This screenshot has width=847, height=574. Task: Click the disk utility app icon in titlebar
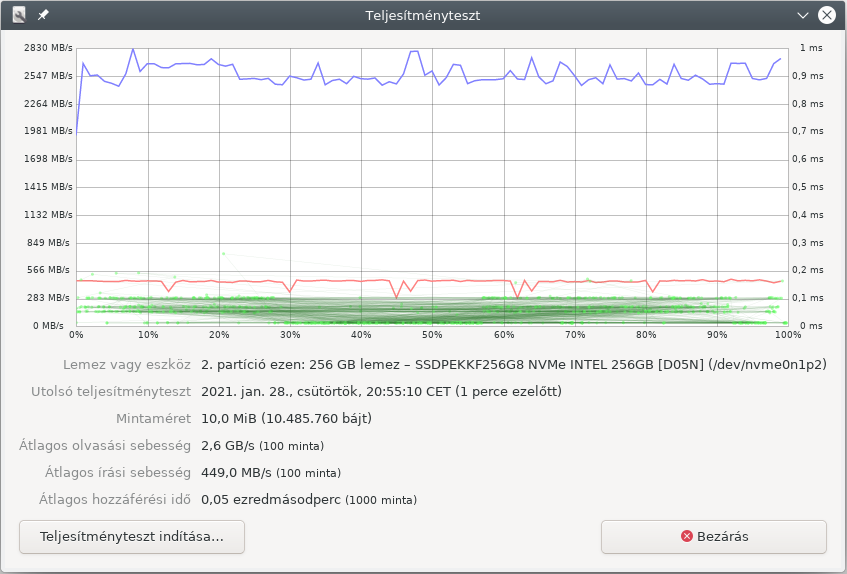(19, 15)
